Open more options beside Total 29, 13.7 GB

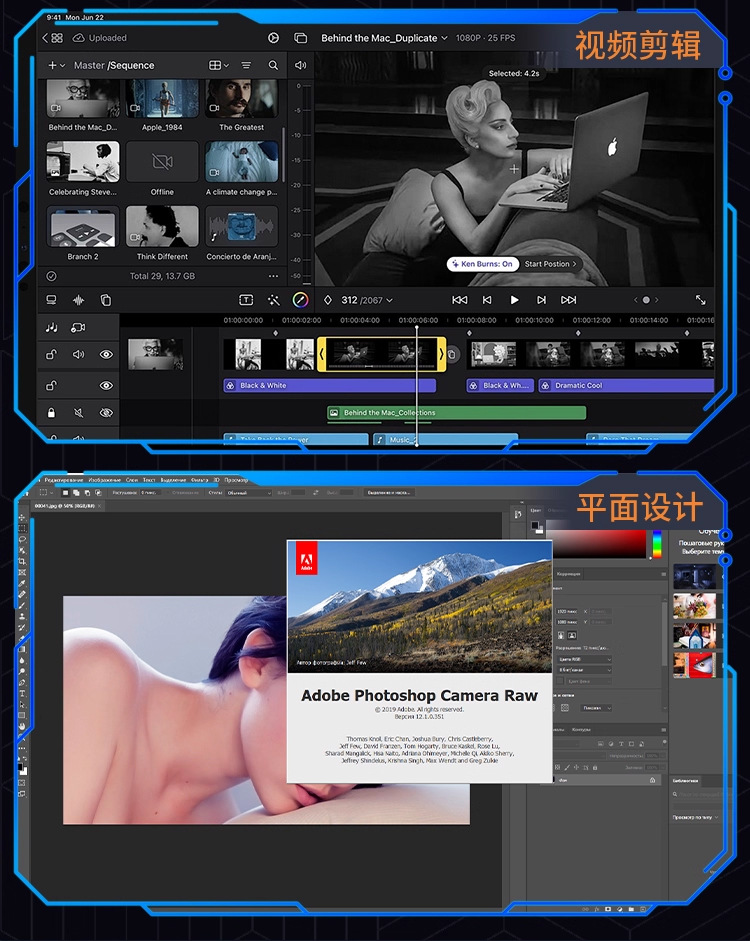[x=273, y=276]
